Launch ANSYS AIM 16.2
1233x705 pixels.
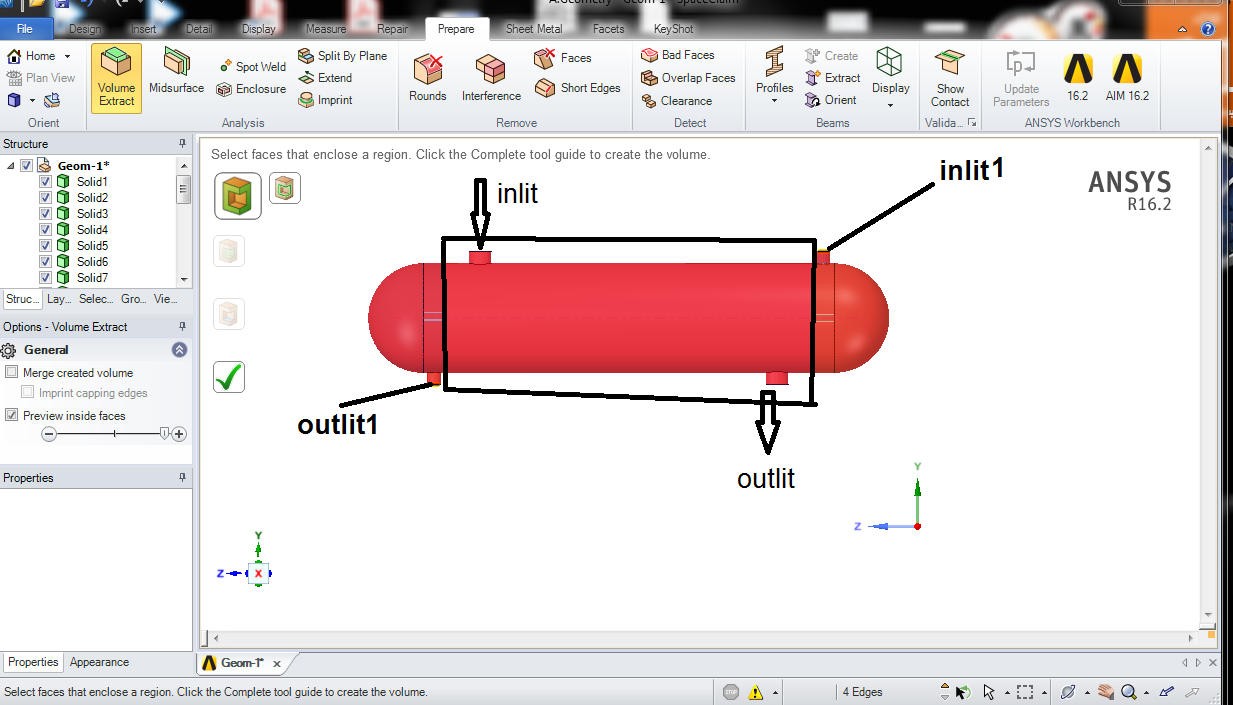[1127, 78]
